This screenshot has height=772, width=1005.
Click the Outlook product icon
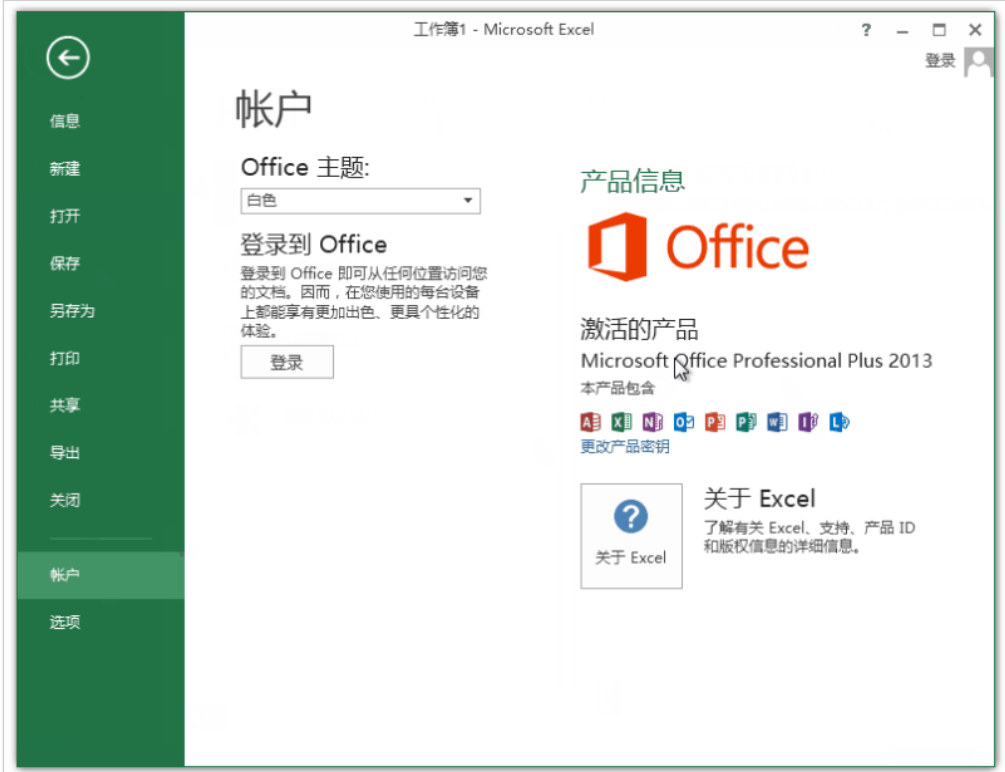683,422
